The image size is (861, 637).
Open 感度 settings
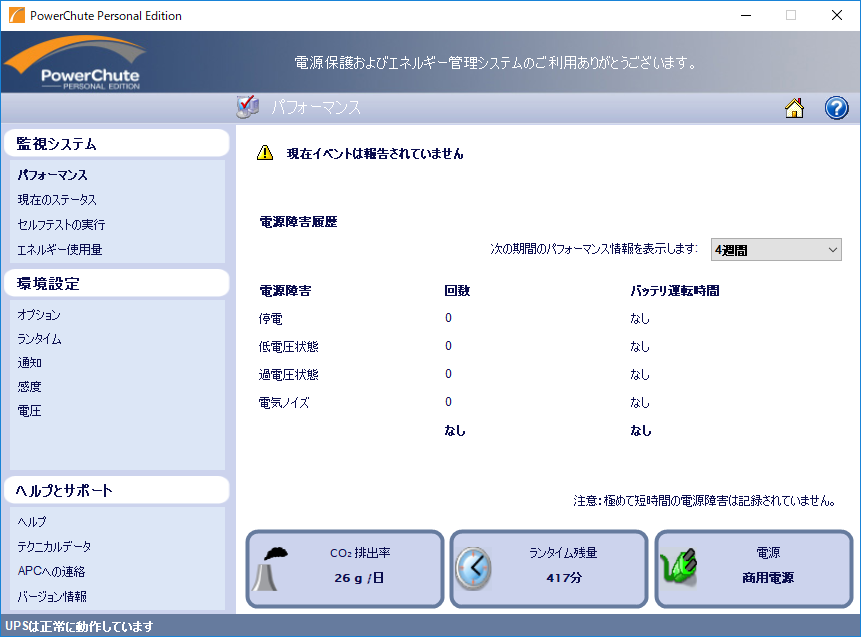point(30,387)
